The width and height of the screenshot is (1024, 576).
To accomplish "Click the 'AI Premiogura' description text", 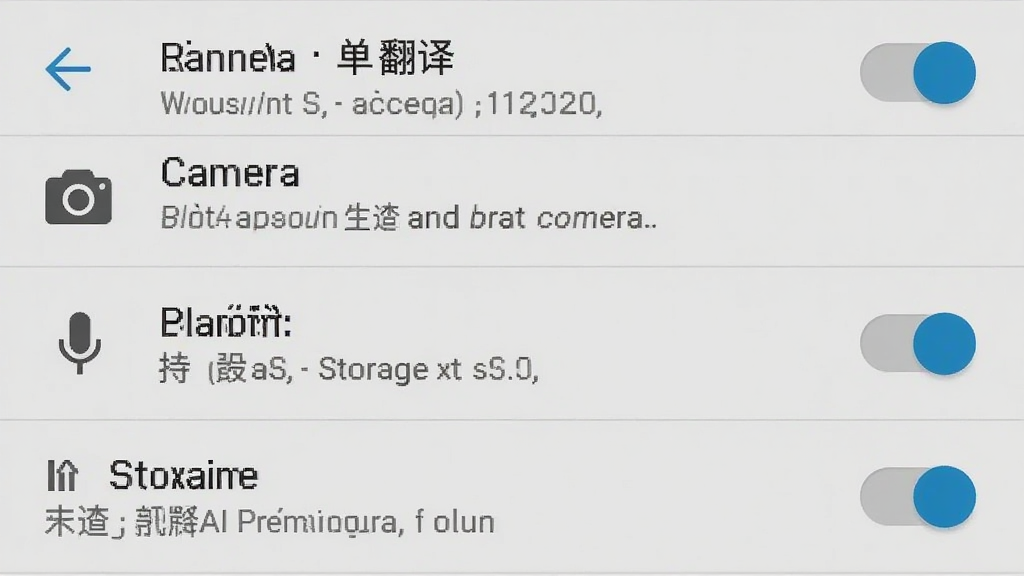I will pos(270,522).
